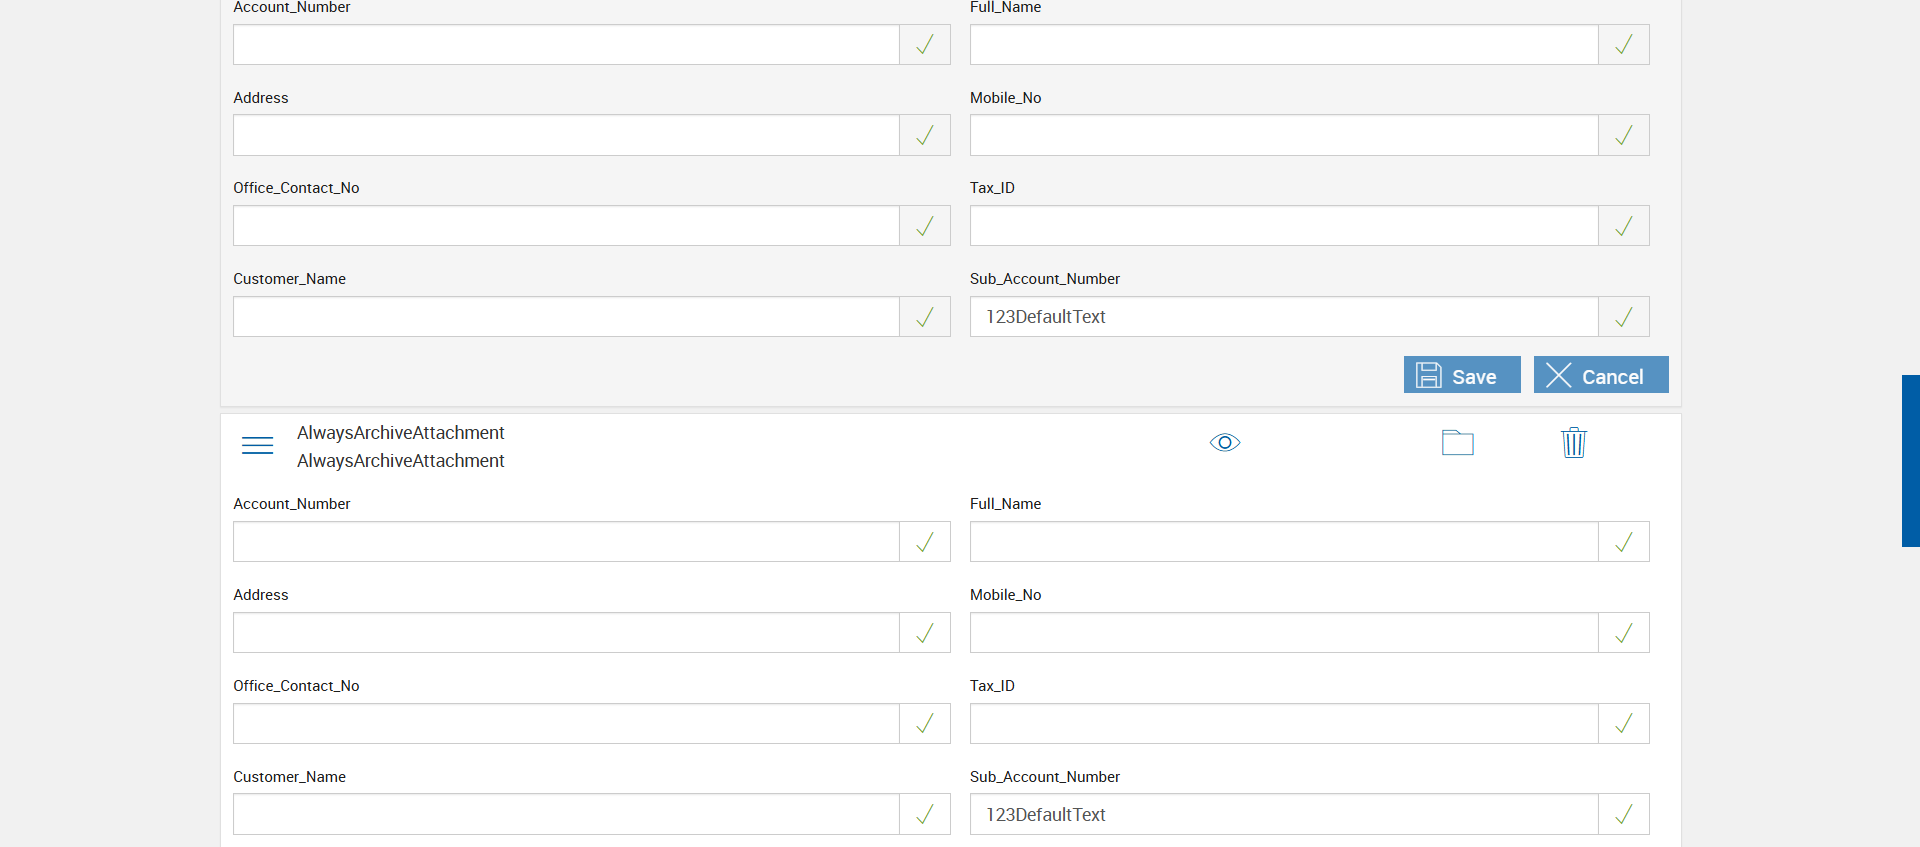
Task: Focus bottom form's Account_Number input
Action: [x=566, y=542]
